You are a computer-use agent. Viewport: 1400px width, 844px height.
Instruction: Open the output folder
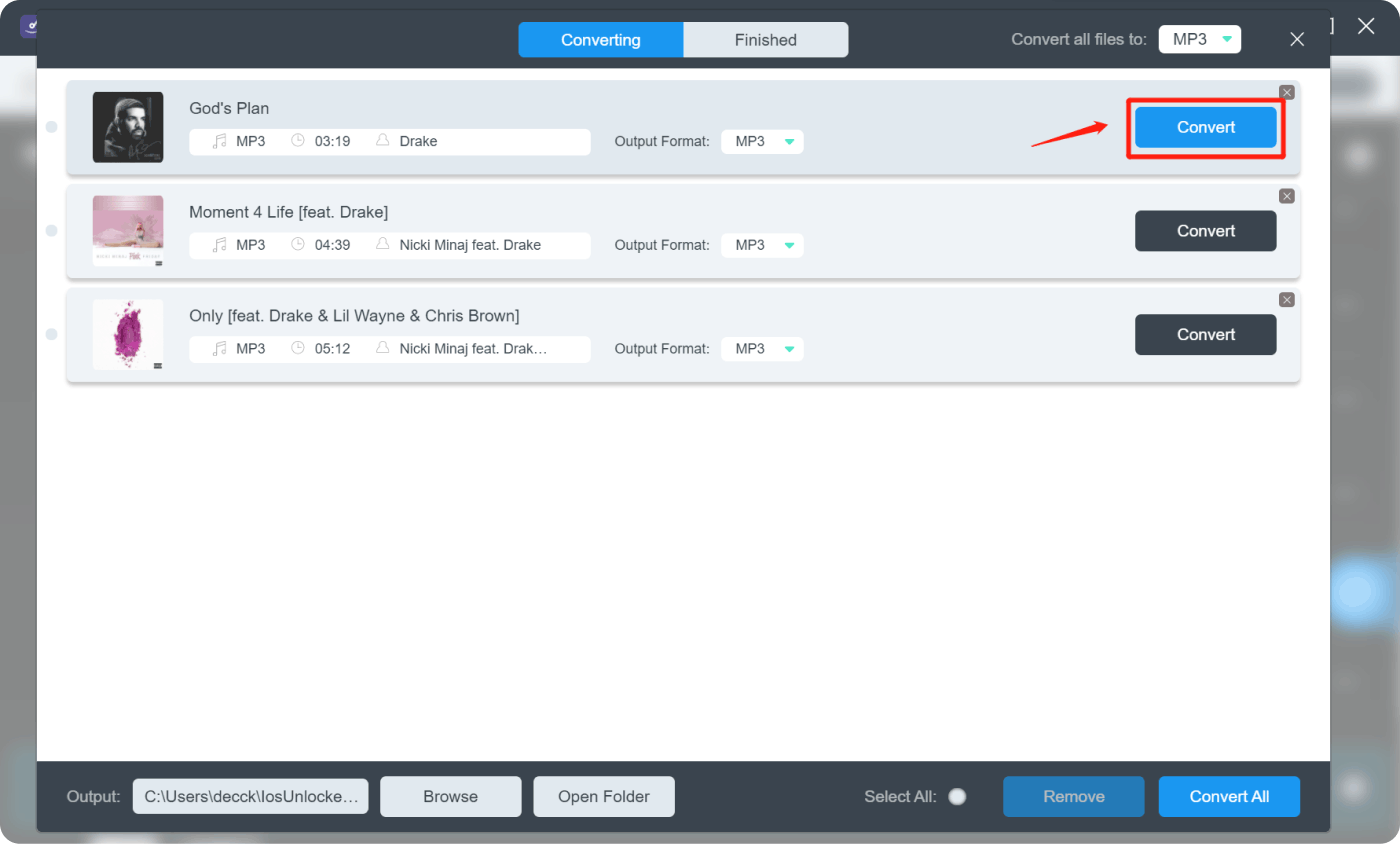pyautogui.click(x=604, y=797)
